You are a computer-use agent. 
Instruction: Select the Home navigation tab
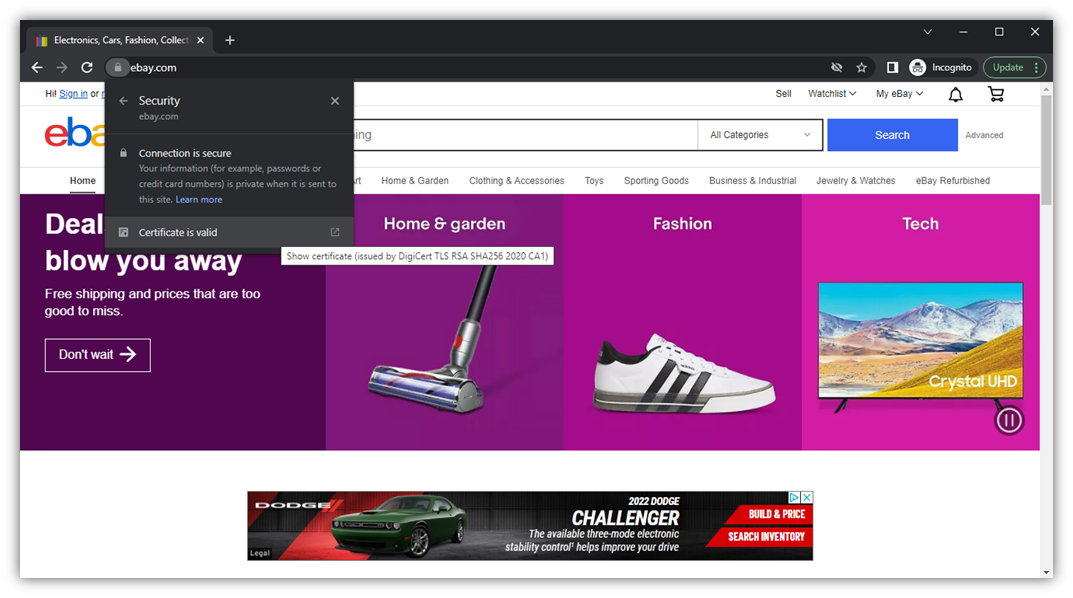tap(83, 181)
